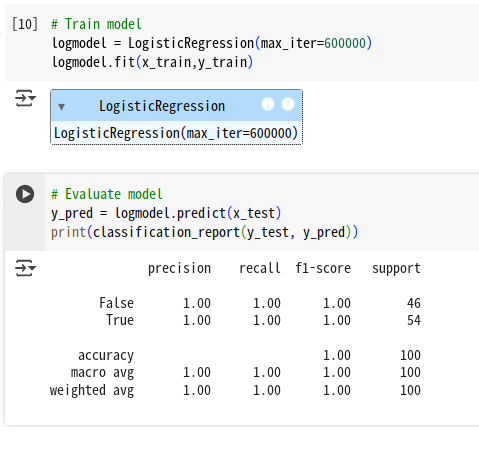Click the print(classification_report(...)) line

pyautogui.click(x=204, y=232)
